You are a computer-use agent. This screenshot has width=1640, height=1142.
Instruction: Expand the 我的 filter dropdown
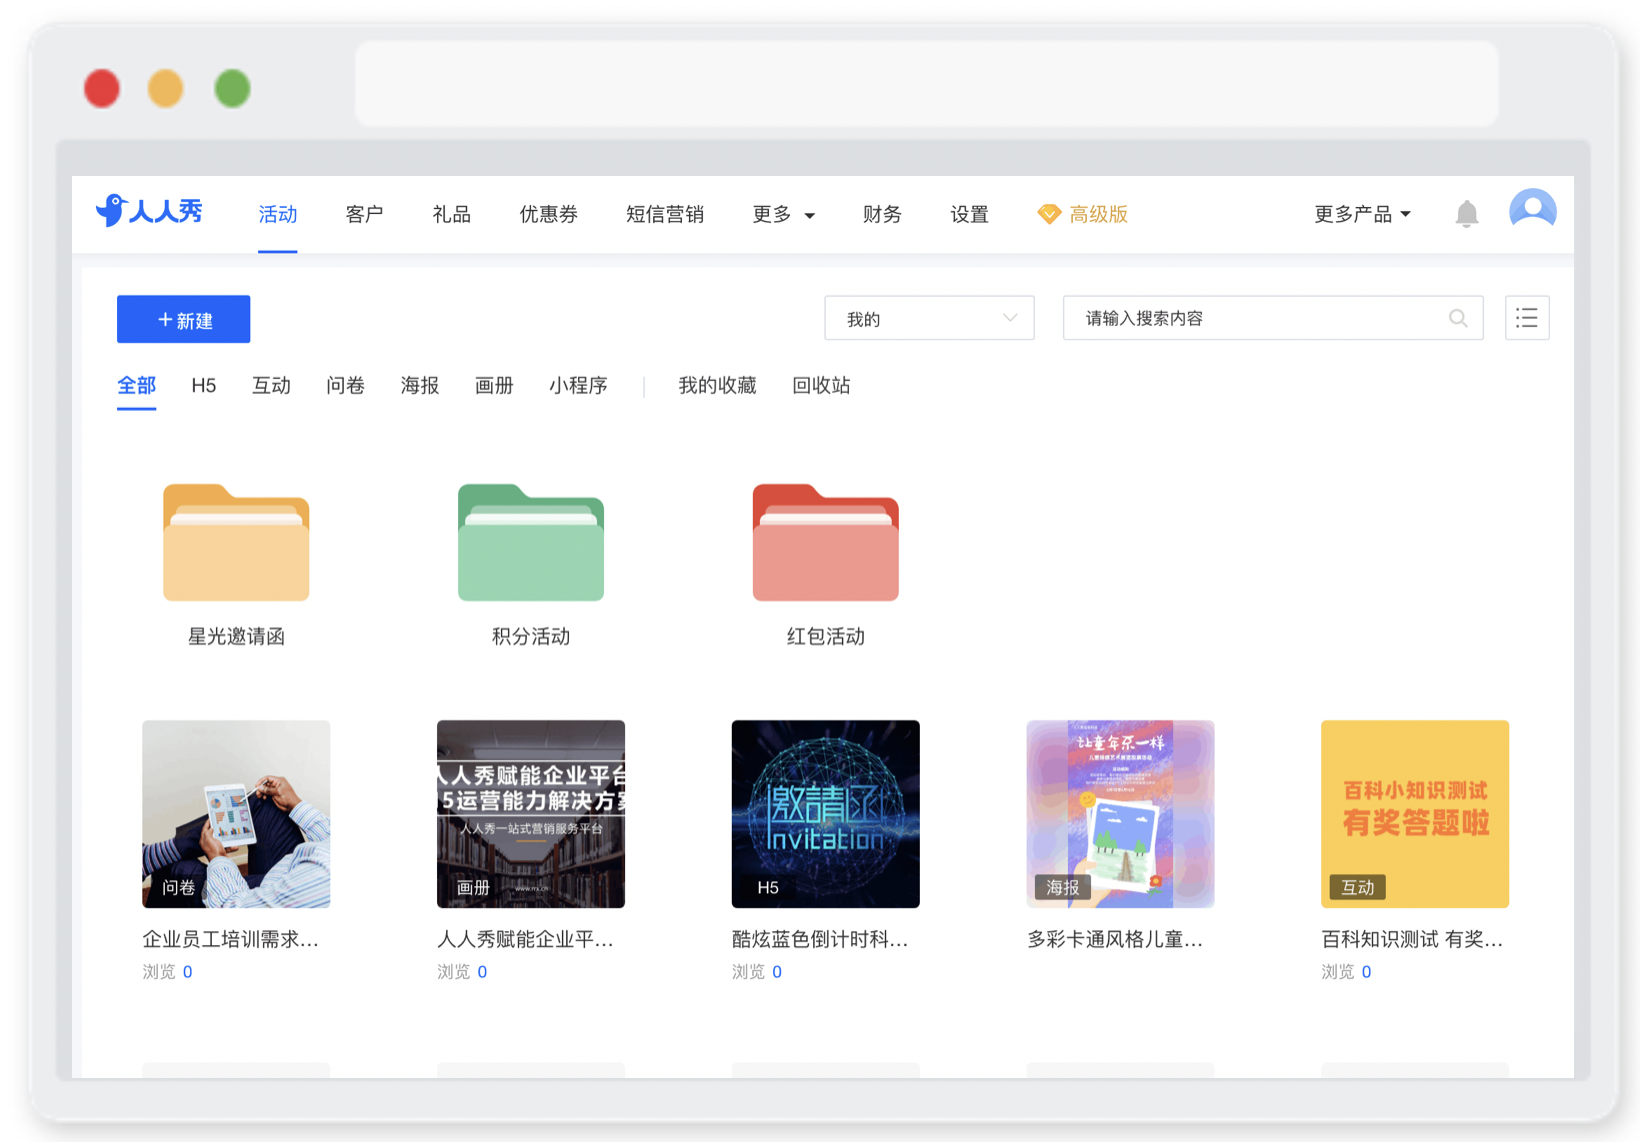click(x=929, y=318)
